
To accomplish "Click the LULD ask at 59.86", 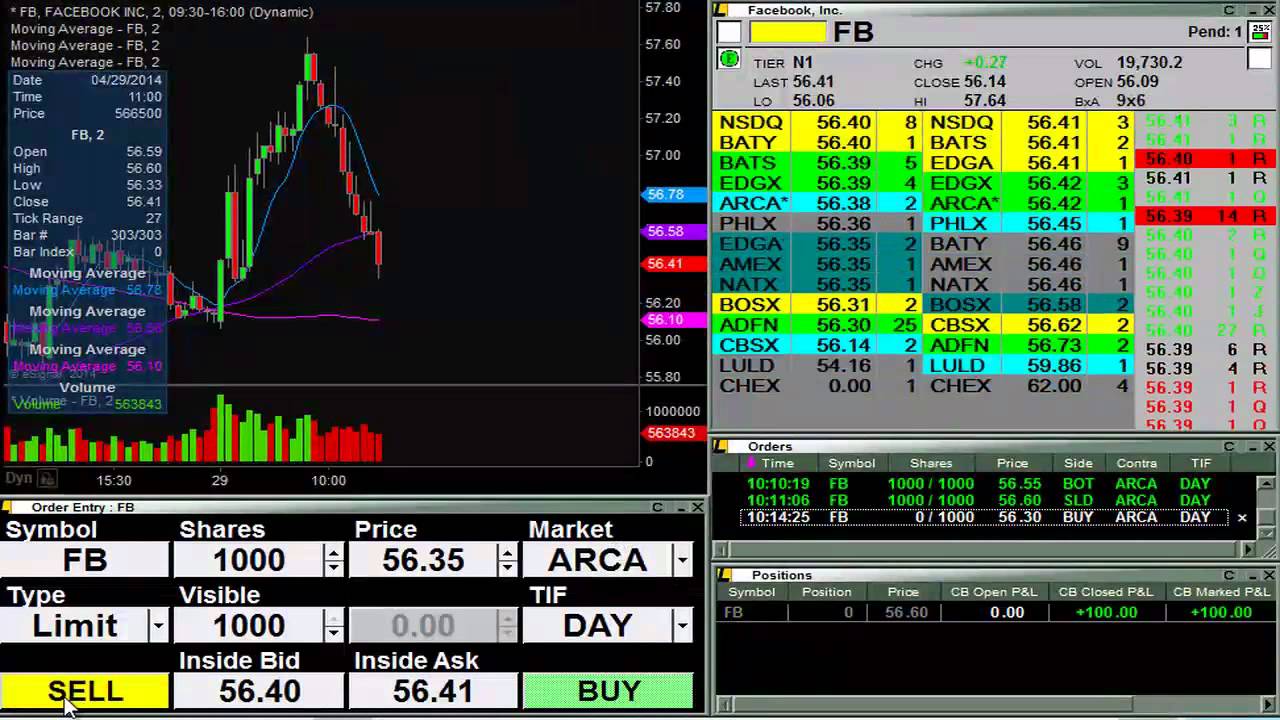I will (x=1030, y=365).
